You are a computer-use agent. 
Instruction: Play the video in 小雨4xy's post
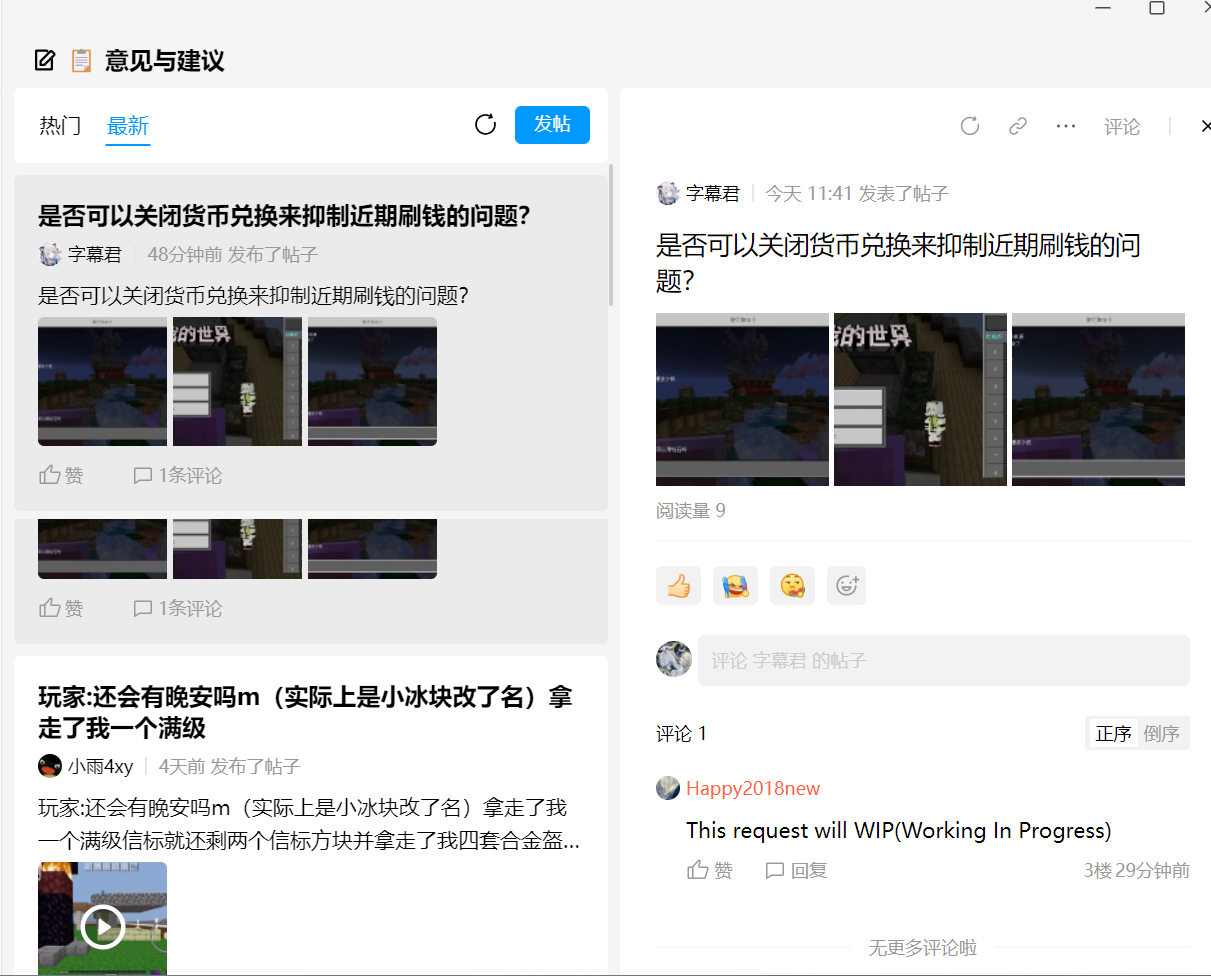tap(102, 926)
